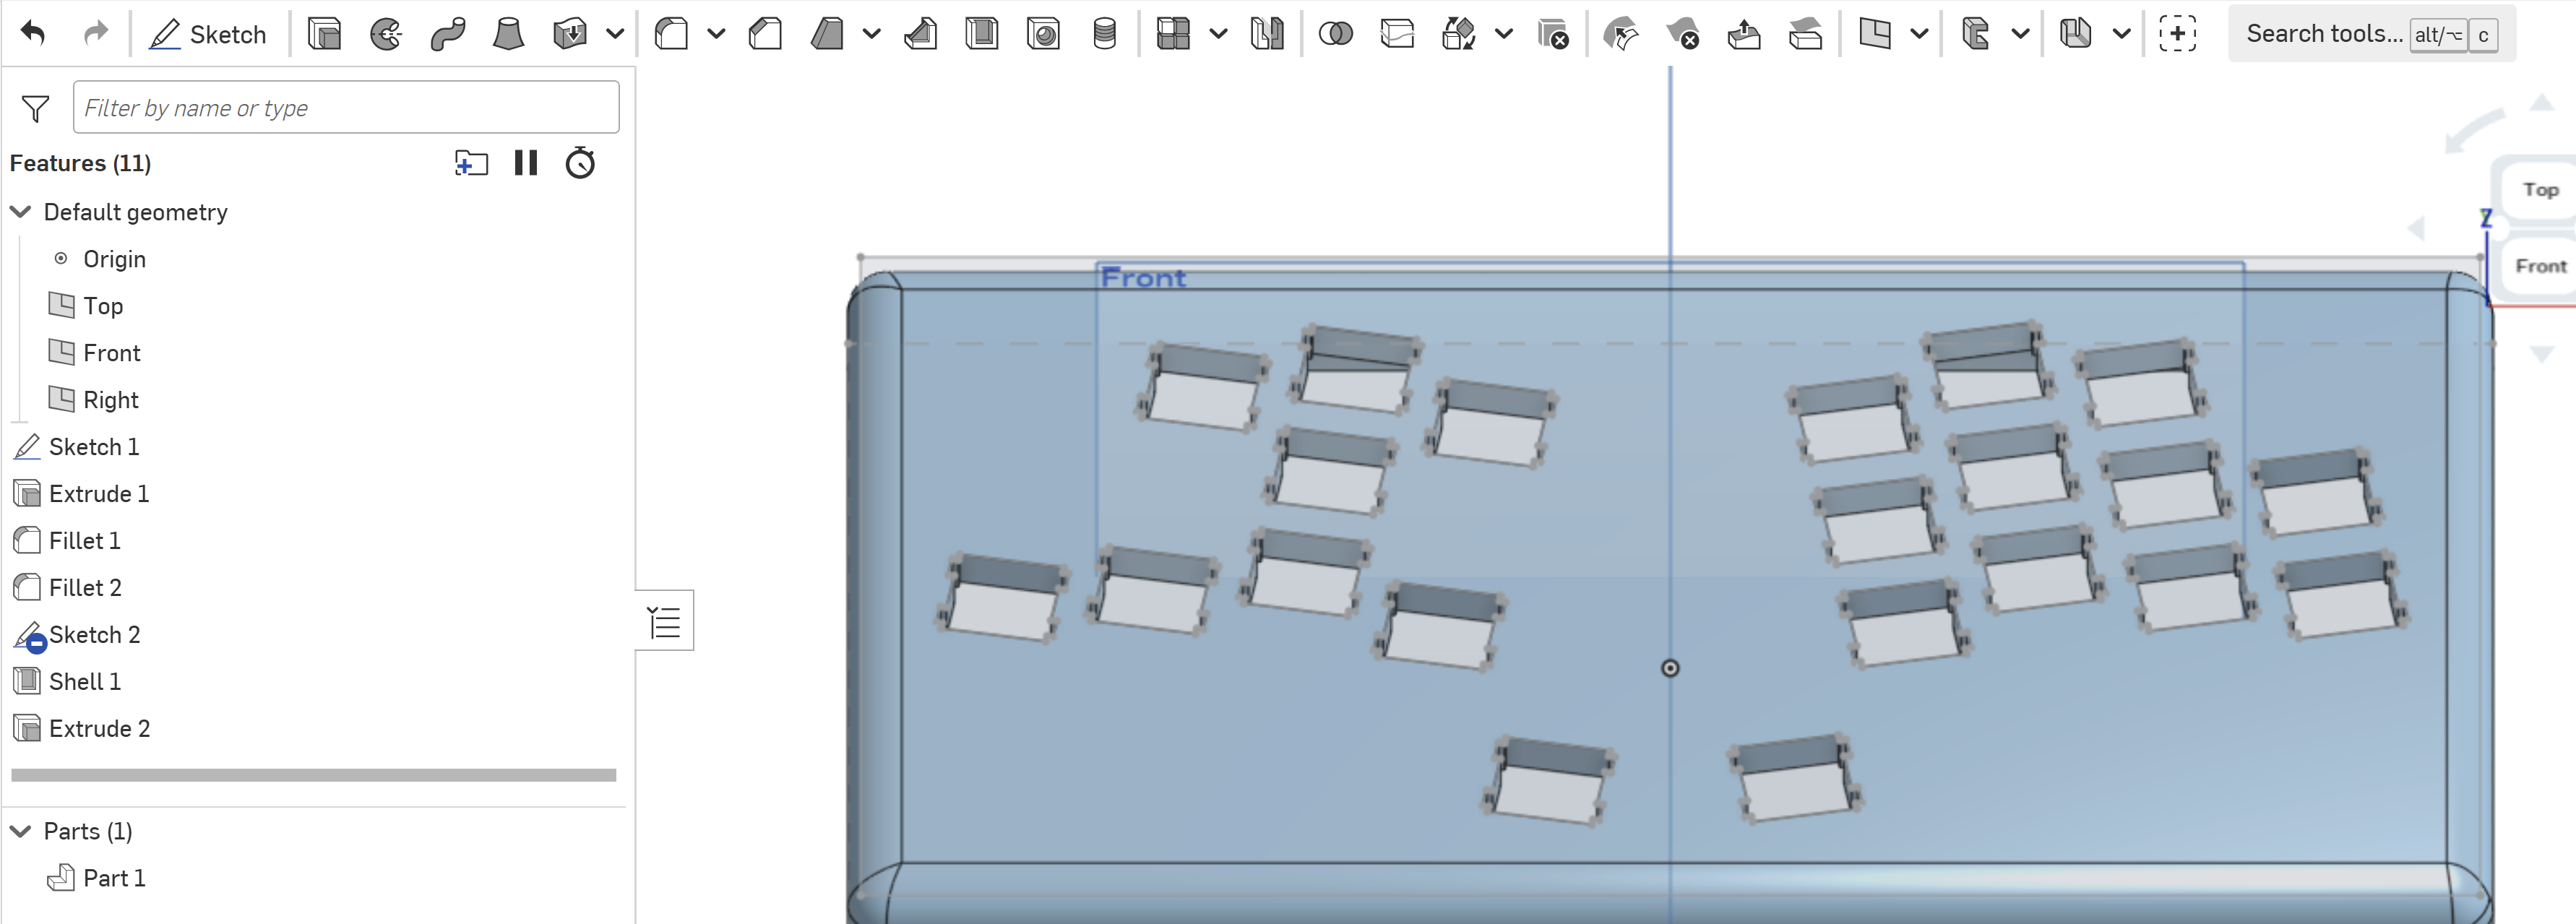Open the Hole tool

pyautogui.click(x=1043, y=33)
